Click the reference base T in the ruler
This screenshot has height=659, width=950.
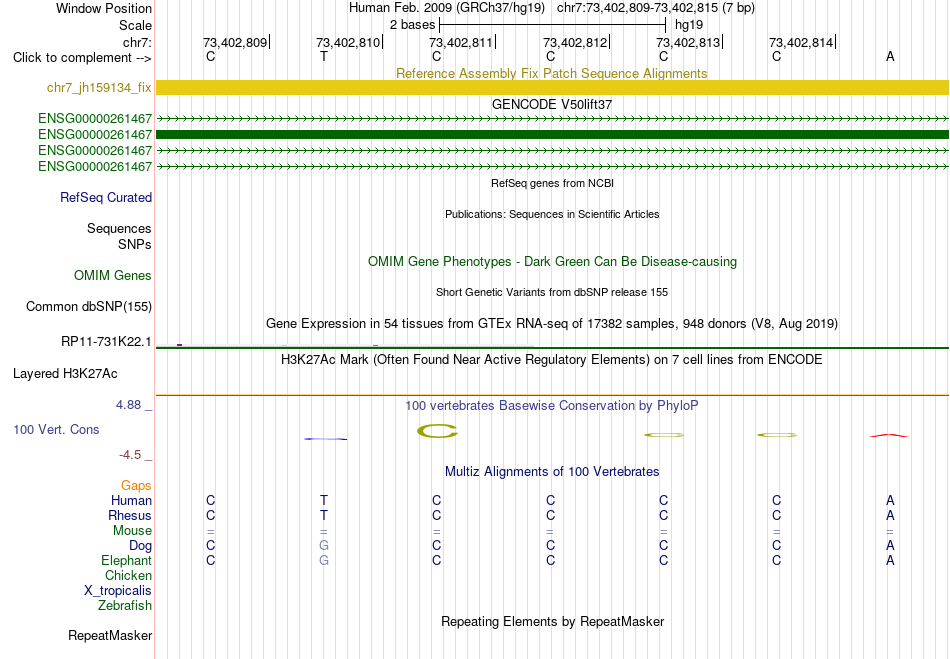click(x=324, y=57)
